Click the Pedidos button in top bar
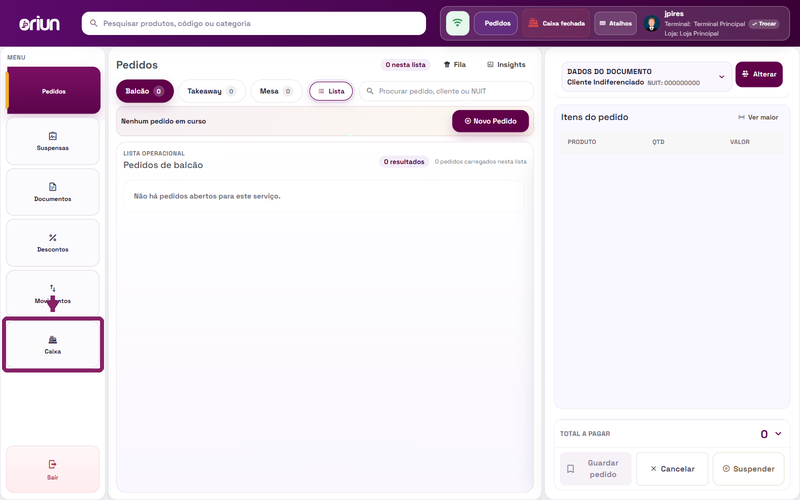This screenshot has width=800, height=500. [496, 23]
